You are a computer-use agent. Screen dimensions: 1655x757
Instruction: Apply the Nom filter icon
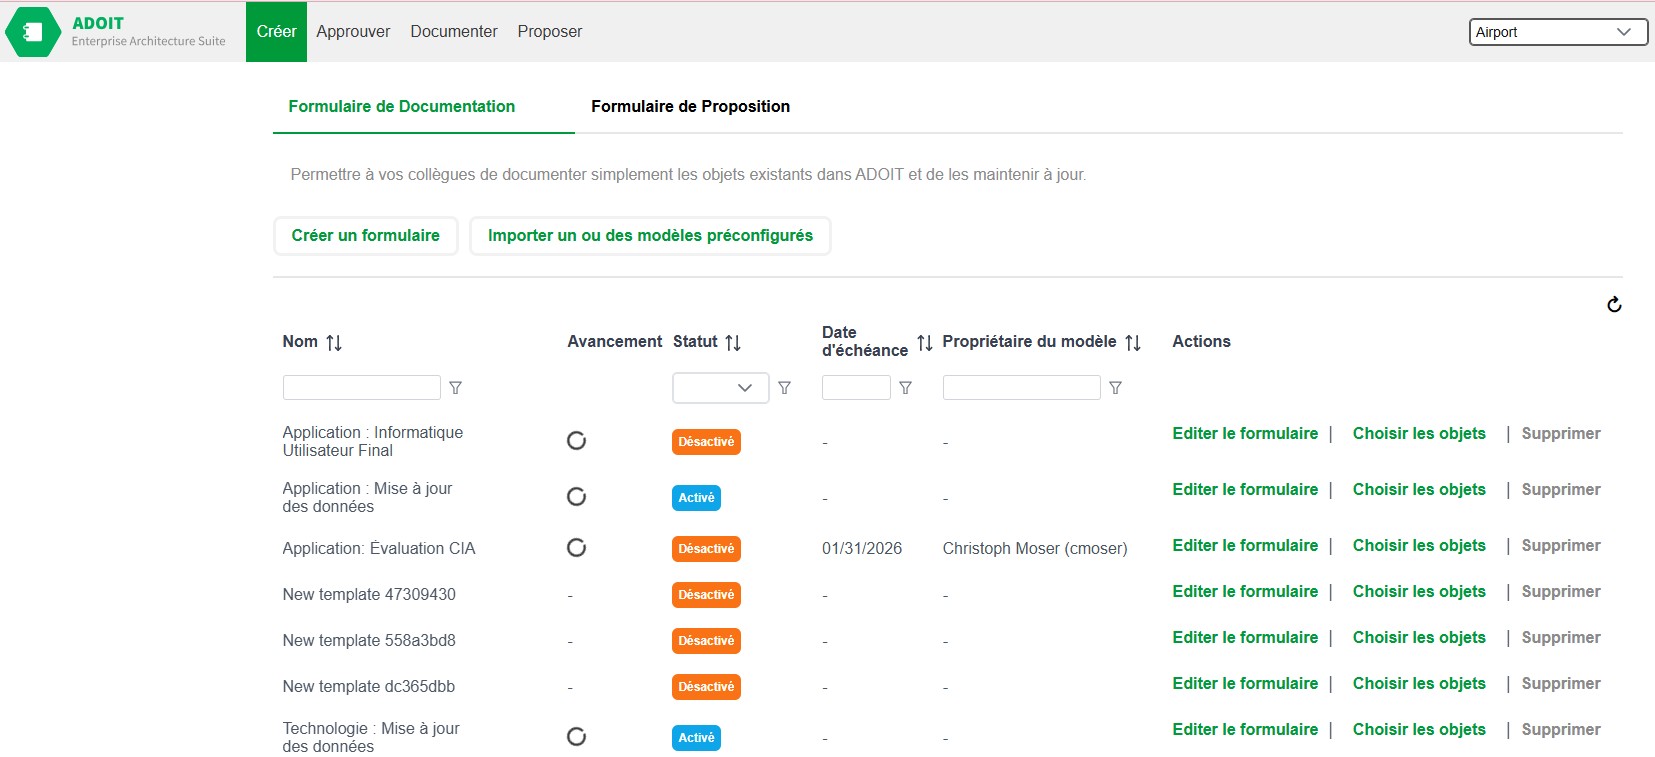pyautogui.click(x=455, y=388)
